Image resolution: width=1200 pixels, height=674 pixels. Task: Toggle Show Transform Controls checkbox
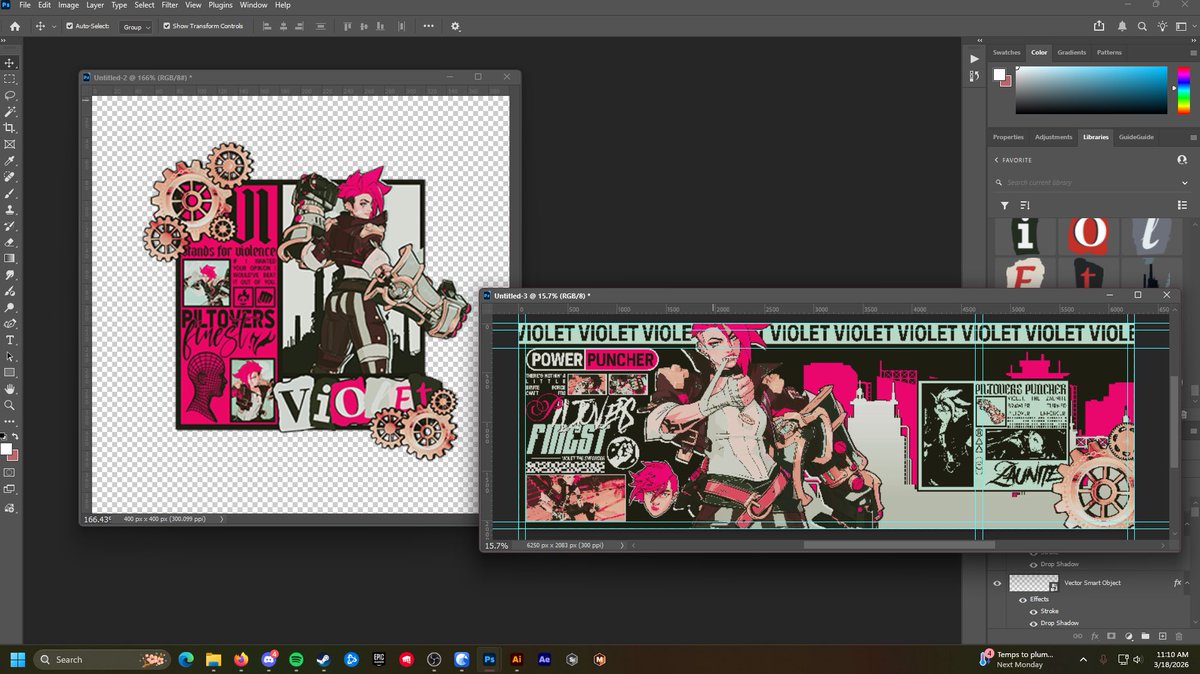click(166, 26)
